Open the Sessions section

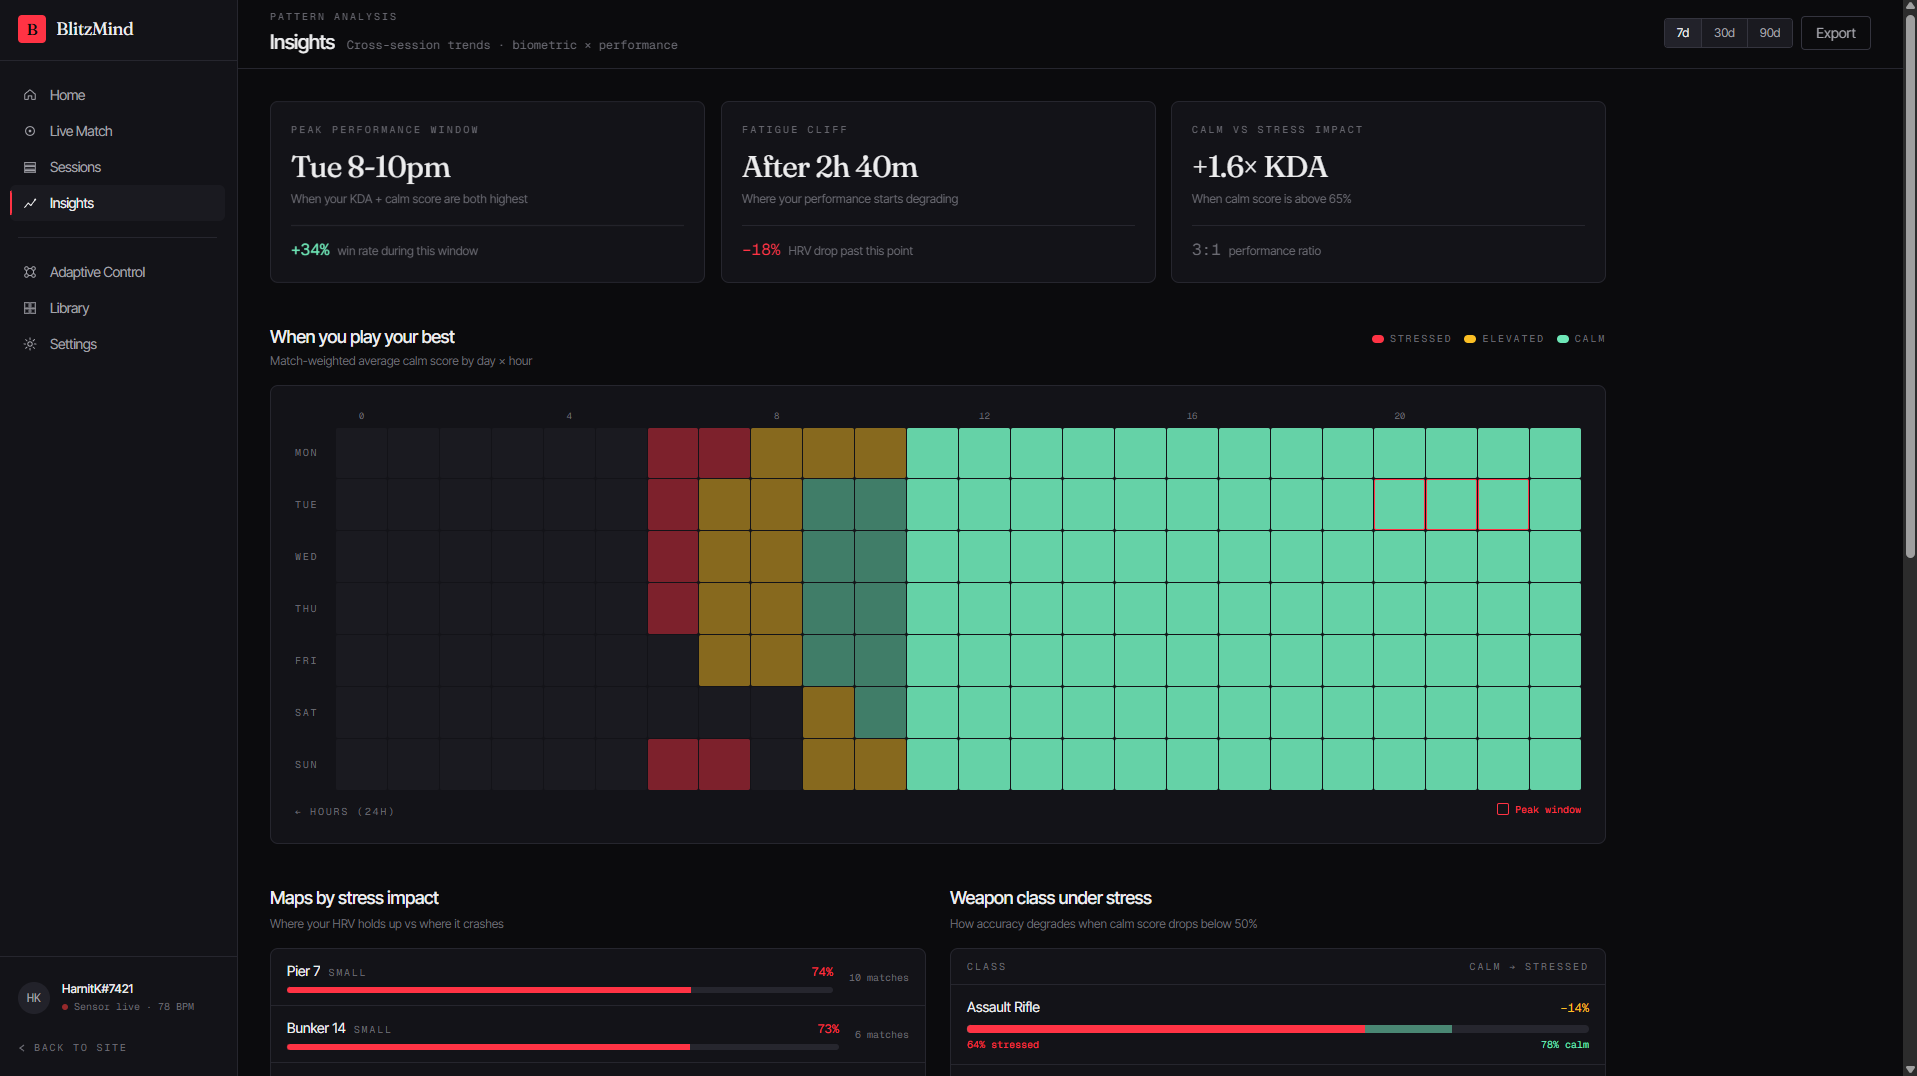point(117,167)
